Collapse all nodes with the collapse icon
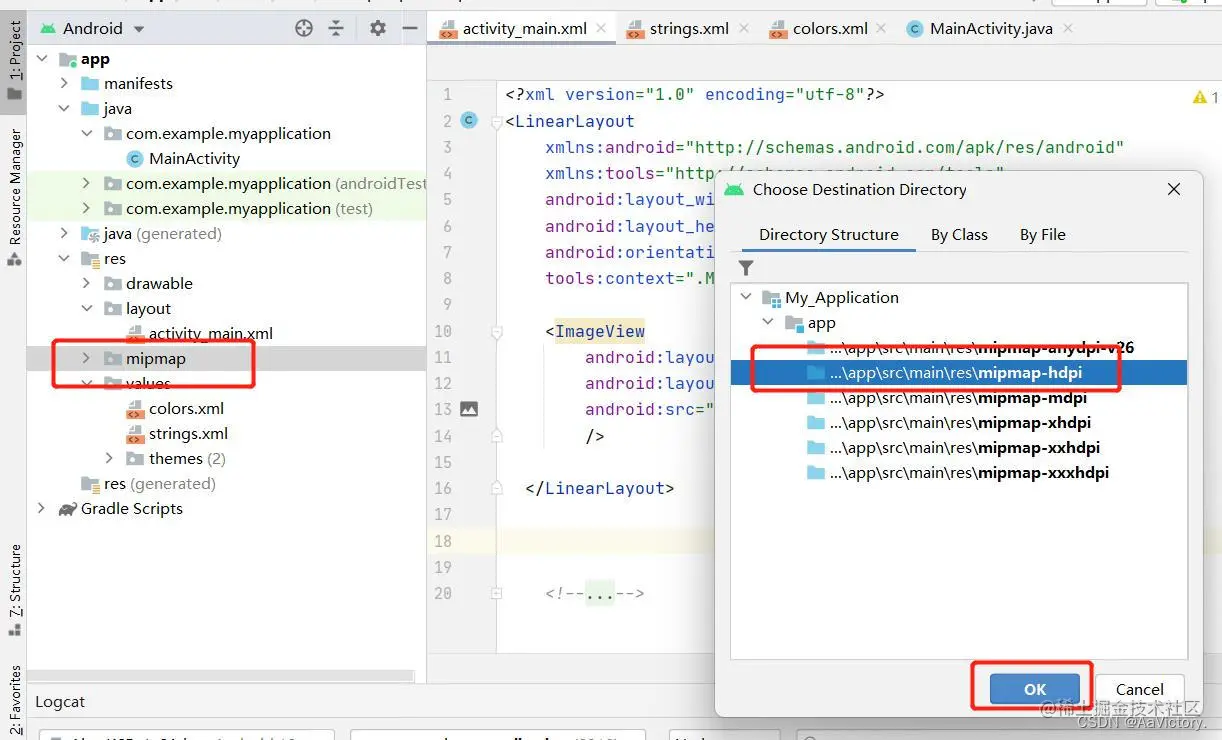 336,28
